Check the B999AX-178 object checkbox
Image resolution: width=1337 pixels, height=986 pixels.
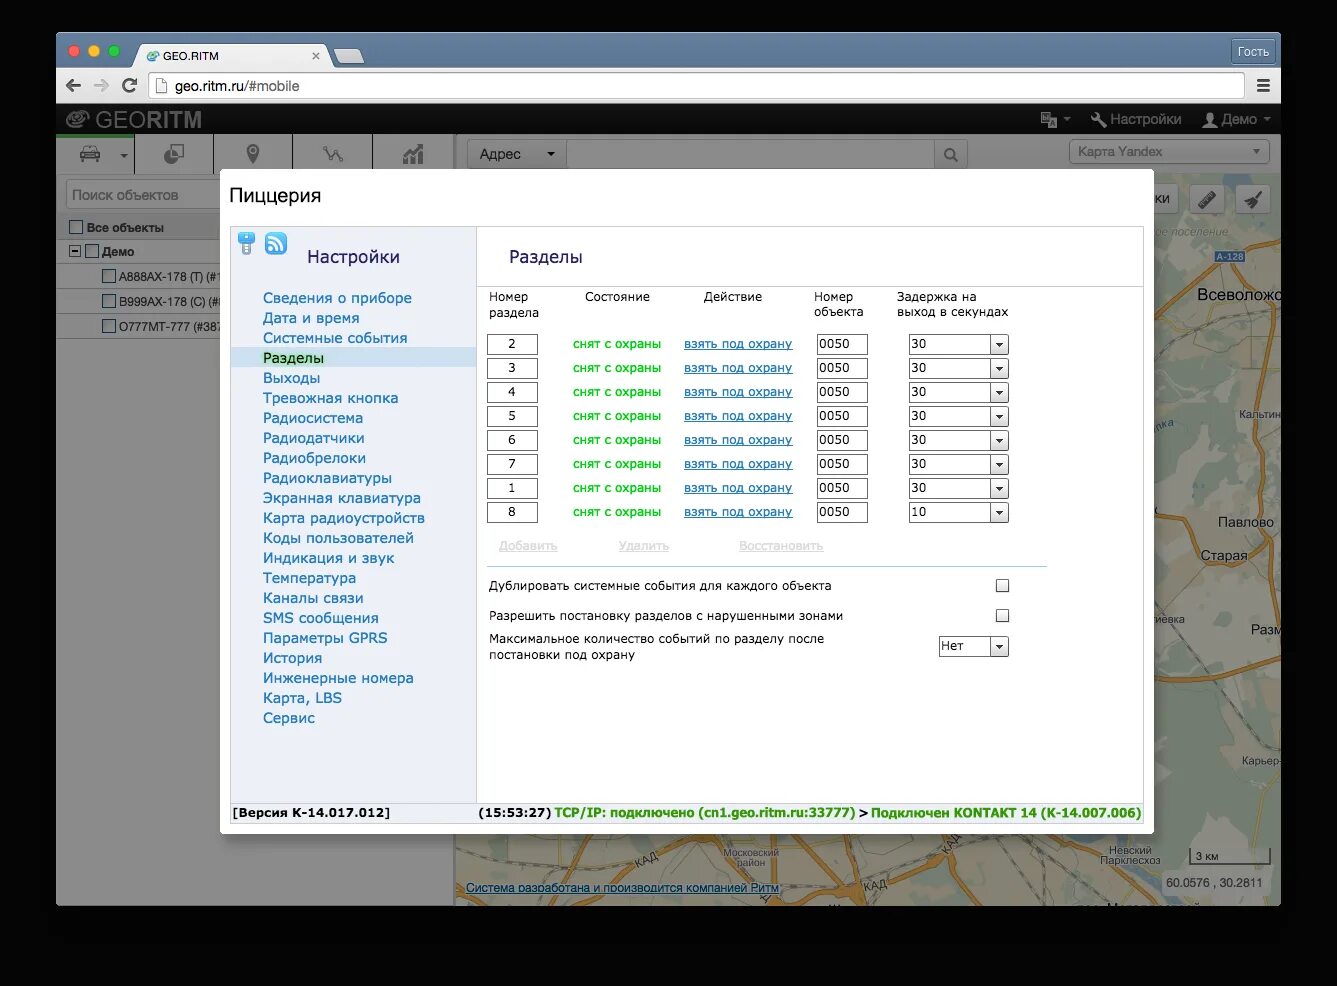(109, 301)
